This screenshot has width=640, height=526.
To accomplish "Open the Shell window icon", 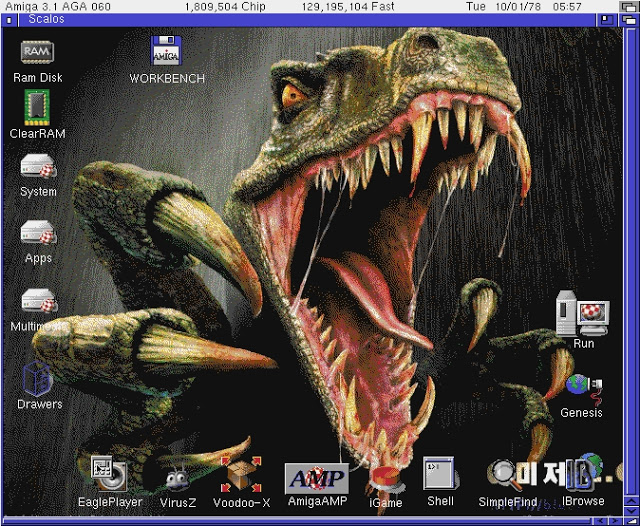I will (440, 473).
